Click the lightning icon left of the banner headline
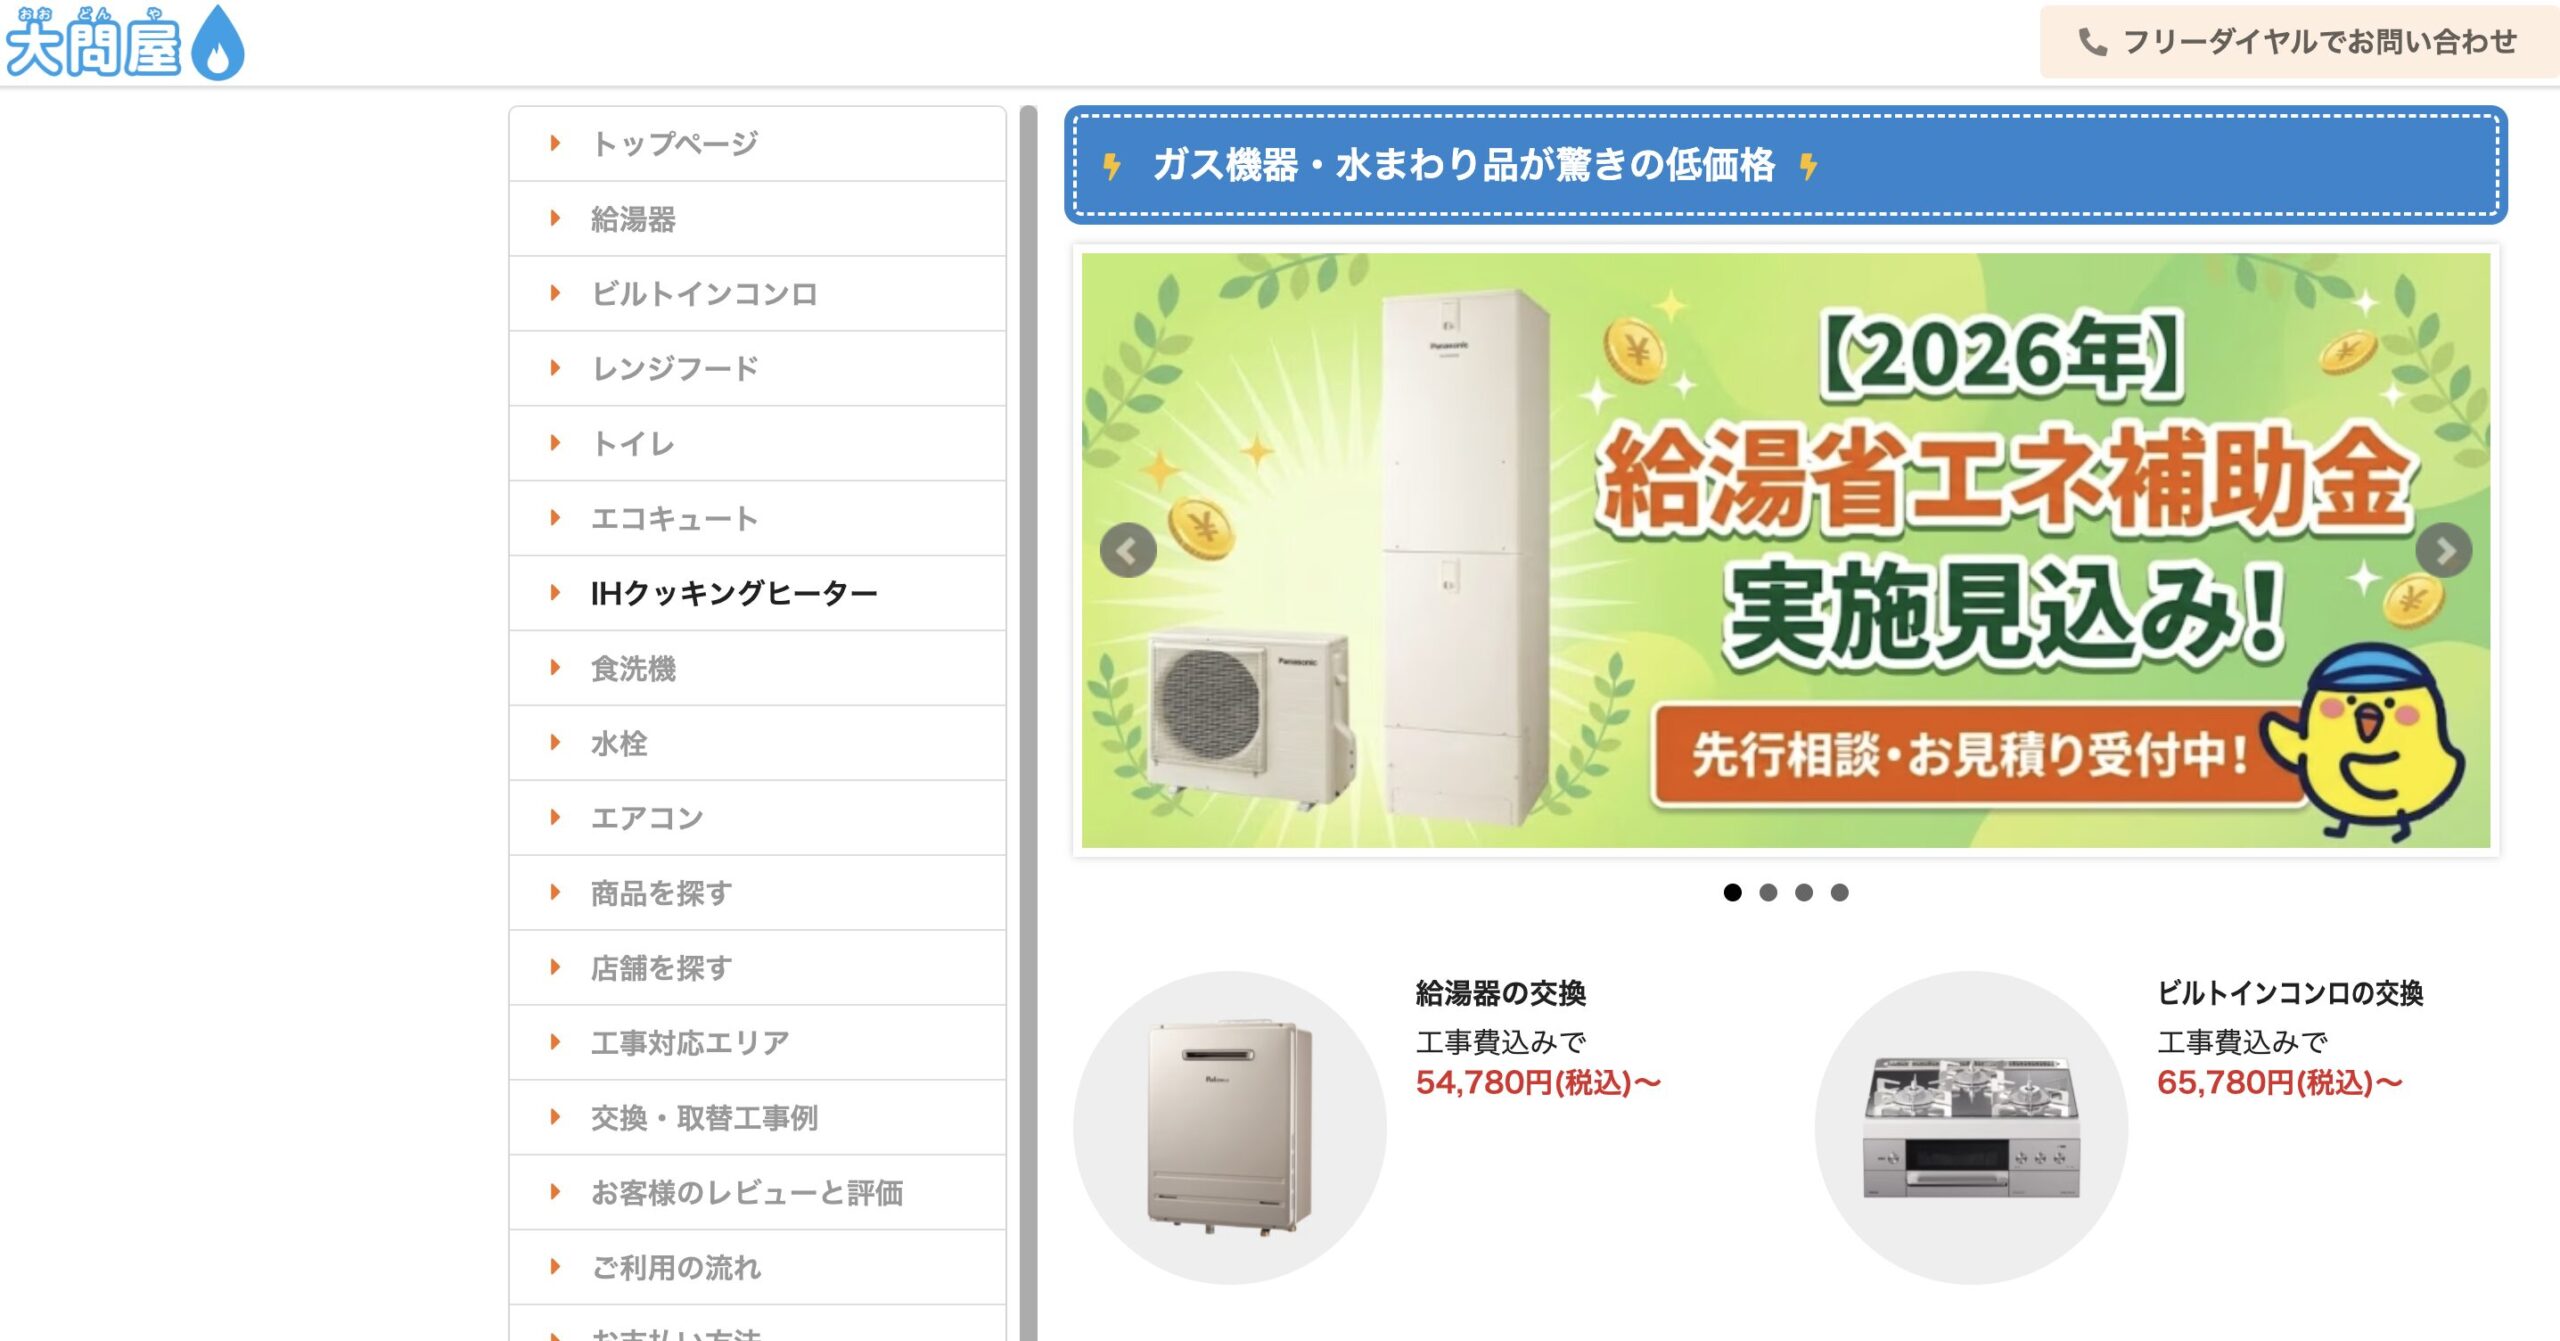 pyautogui.click(x=1112, y=165)
